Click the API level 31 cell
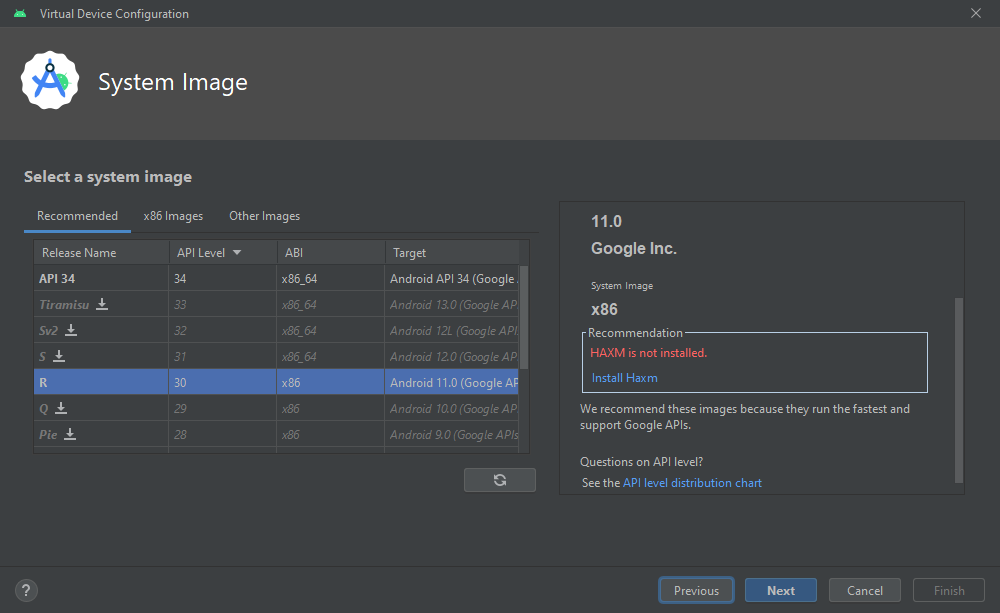This screenshot has height=613, width=1000. pos(223,356)
